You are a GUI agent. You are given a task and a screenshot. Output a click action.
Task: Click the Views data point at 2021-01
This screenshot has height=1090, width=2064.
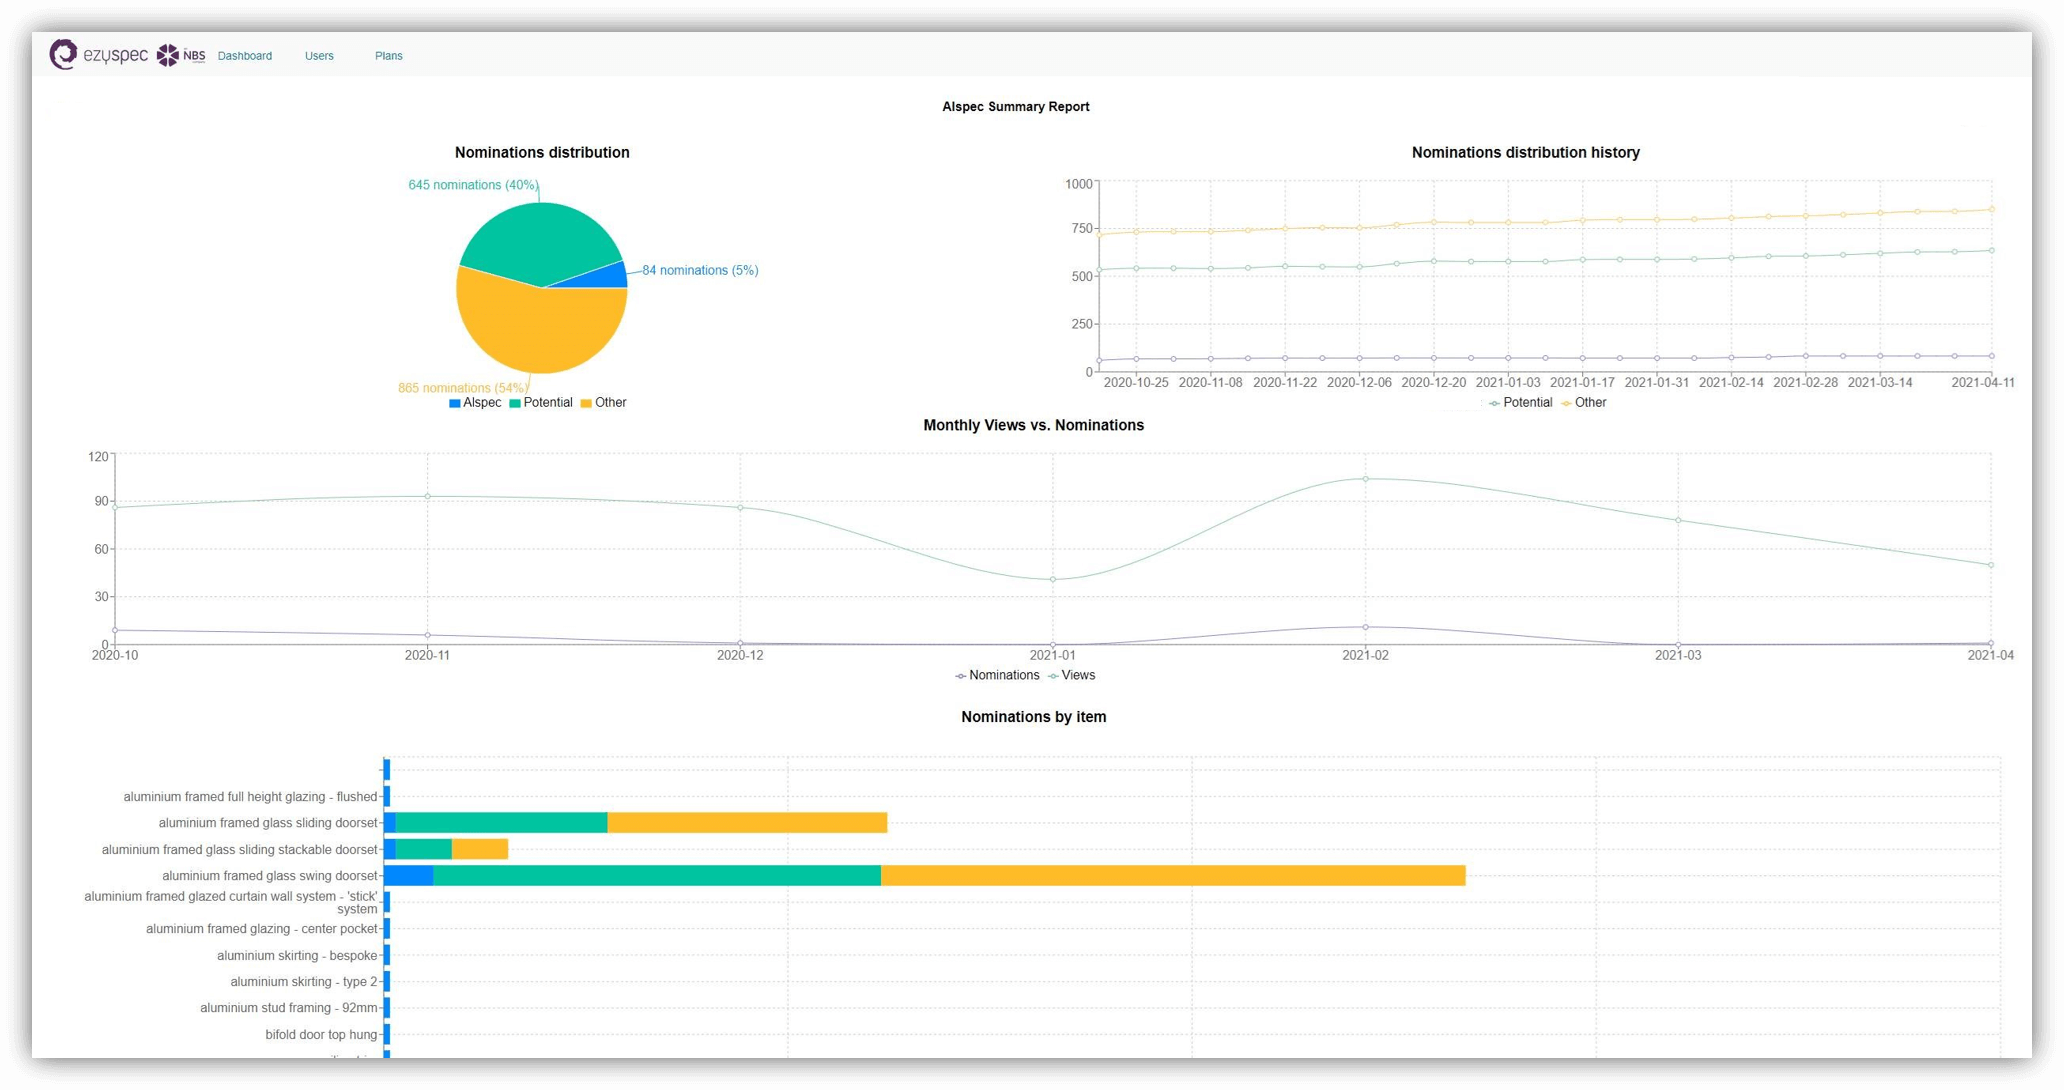[x=1053, y=580]
